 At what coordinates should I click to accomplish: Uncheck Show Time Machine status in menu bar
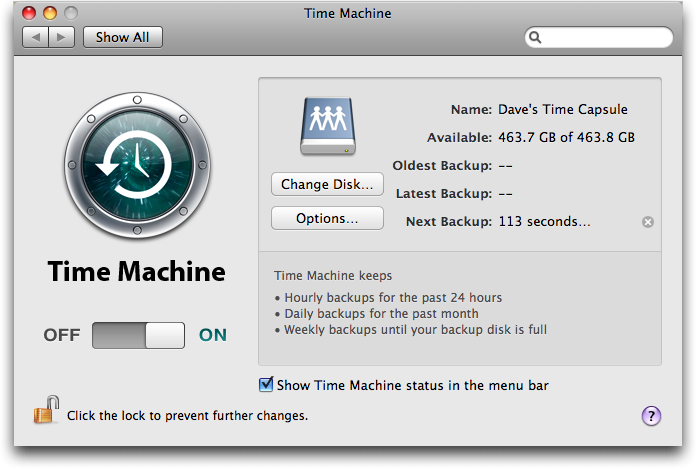pyautogui.click(x=266, y=384)
